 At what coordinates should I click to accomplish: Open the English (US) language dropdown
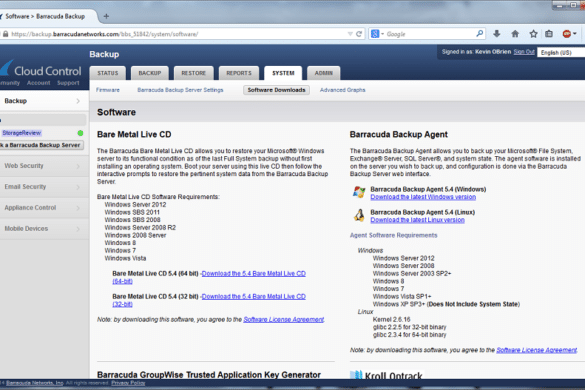(x=561, y=53)
